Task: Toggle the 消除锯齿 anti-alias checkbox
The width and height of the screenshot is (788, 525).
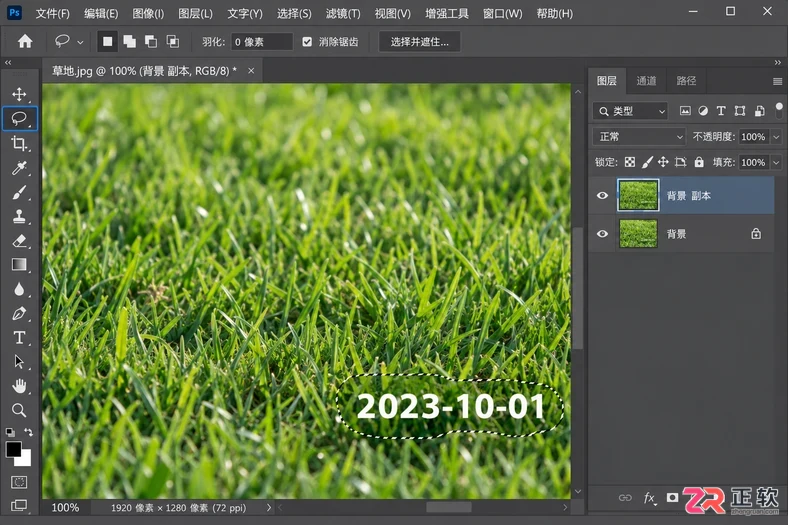Action: [307, 42]
